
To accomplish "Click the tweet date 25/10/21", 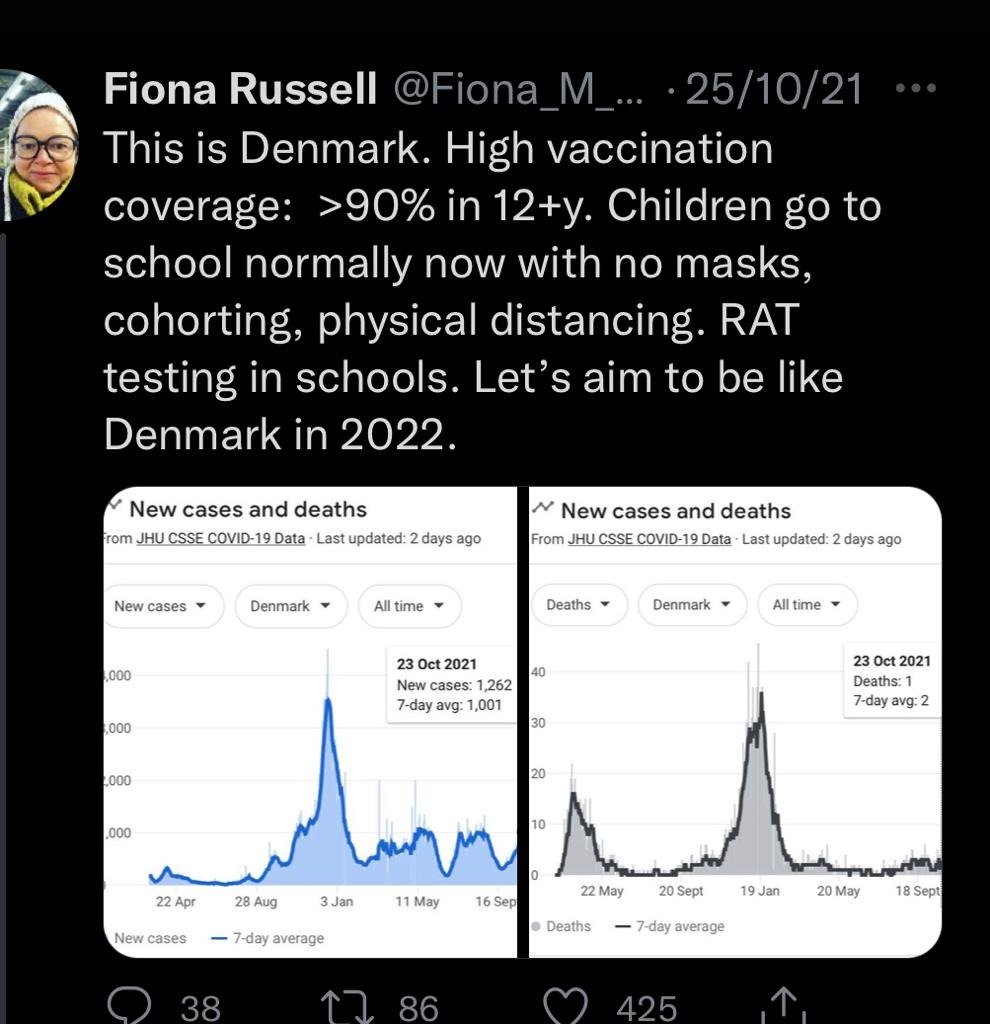I will [x=773, y=89].
